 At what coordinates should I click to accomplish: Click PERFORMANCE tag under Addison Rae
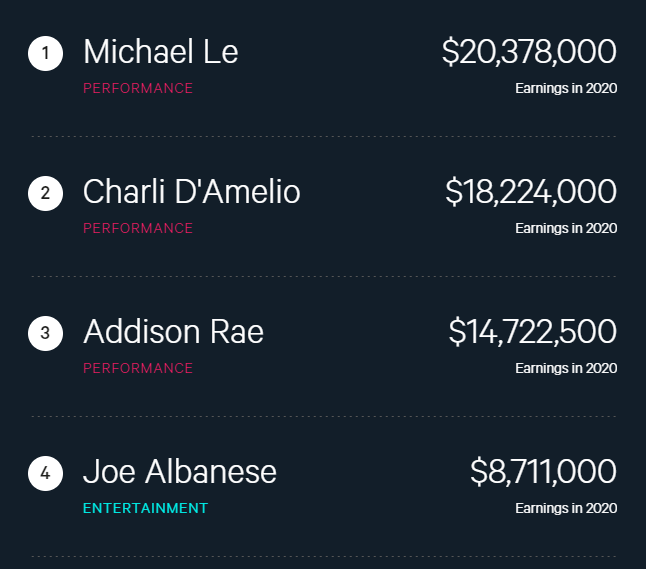pyautogui.click(x=138, y=368)
